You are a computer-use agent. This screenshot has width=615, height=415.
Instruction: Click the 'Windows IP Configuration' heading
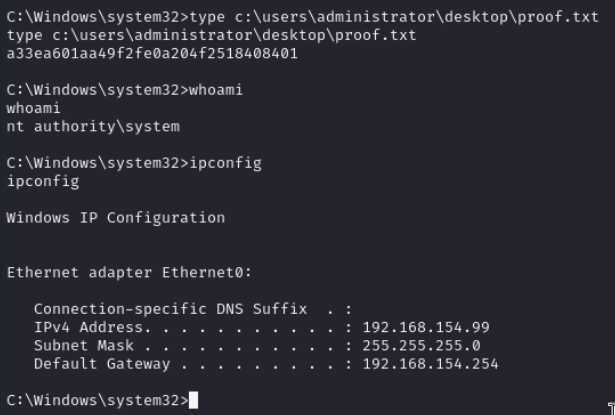pos(116,218)
